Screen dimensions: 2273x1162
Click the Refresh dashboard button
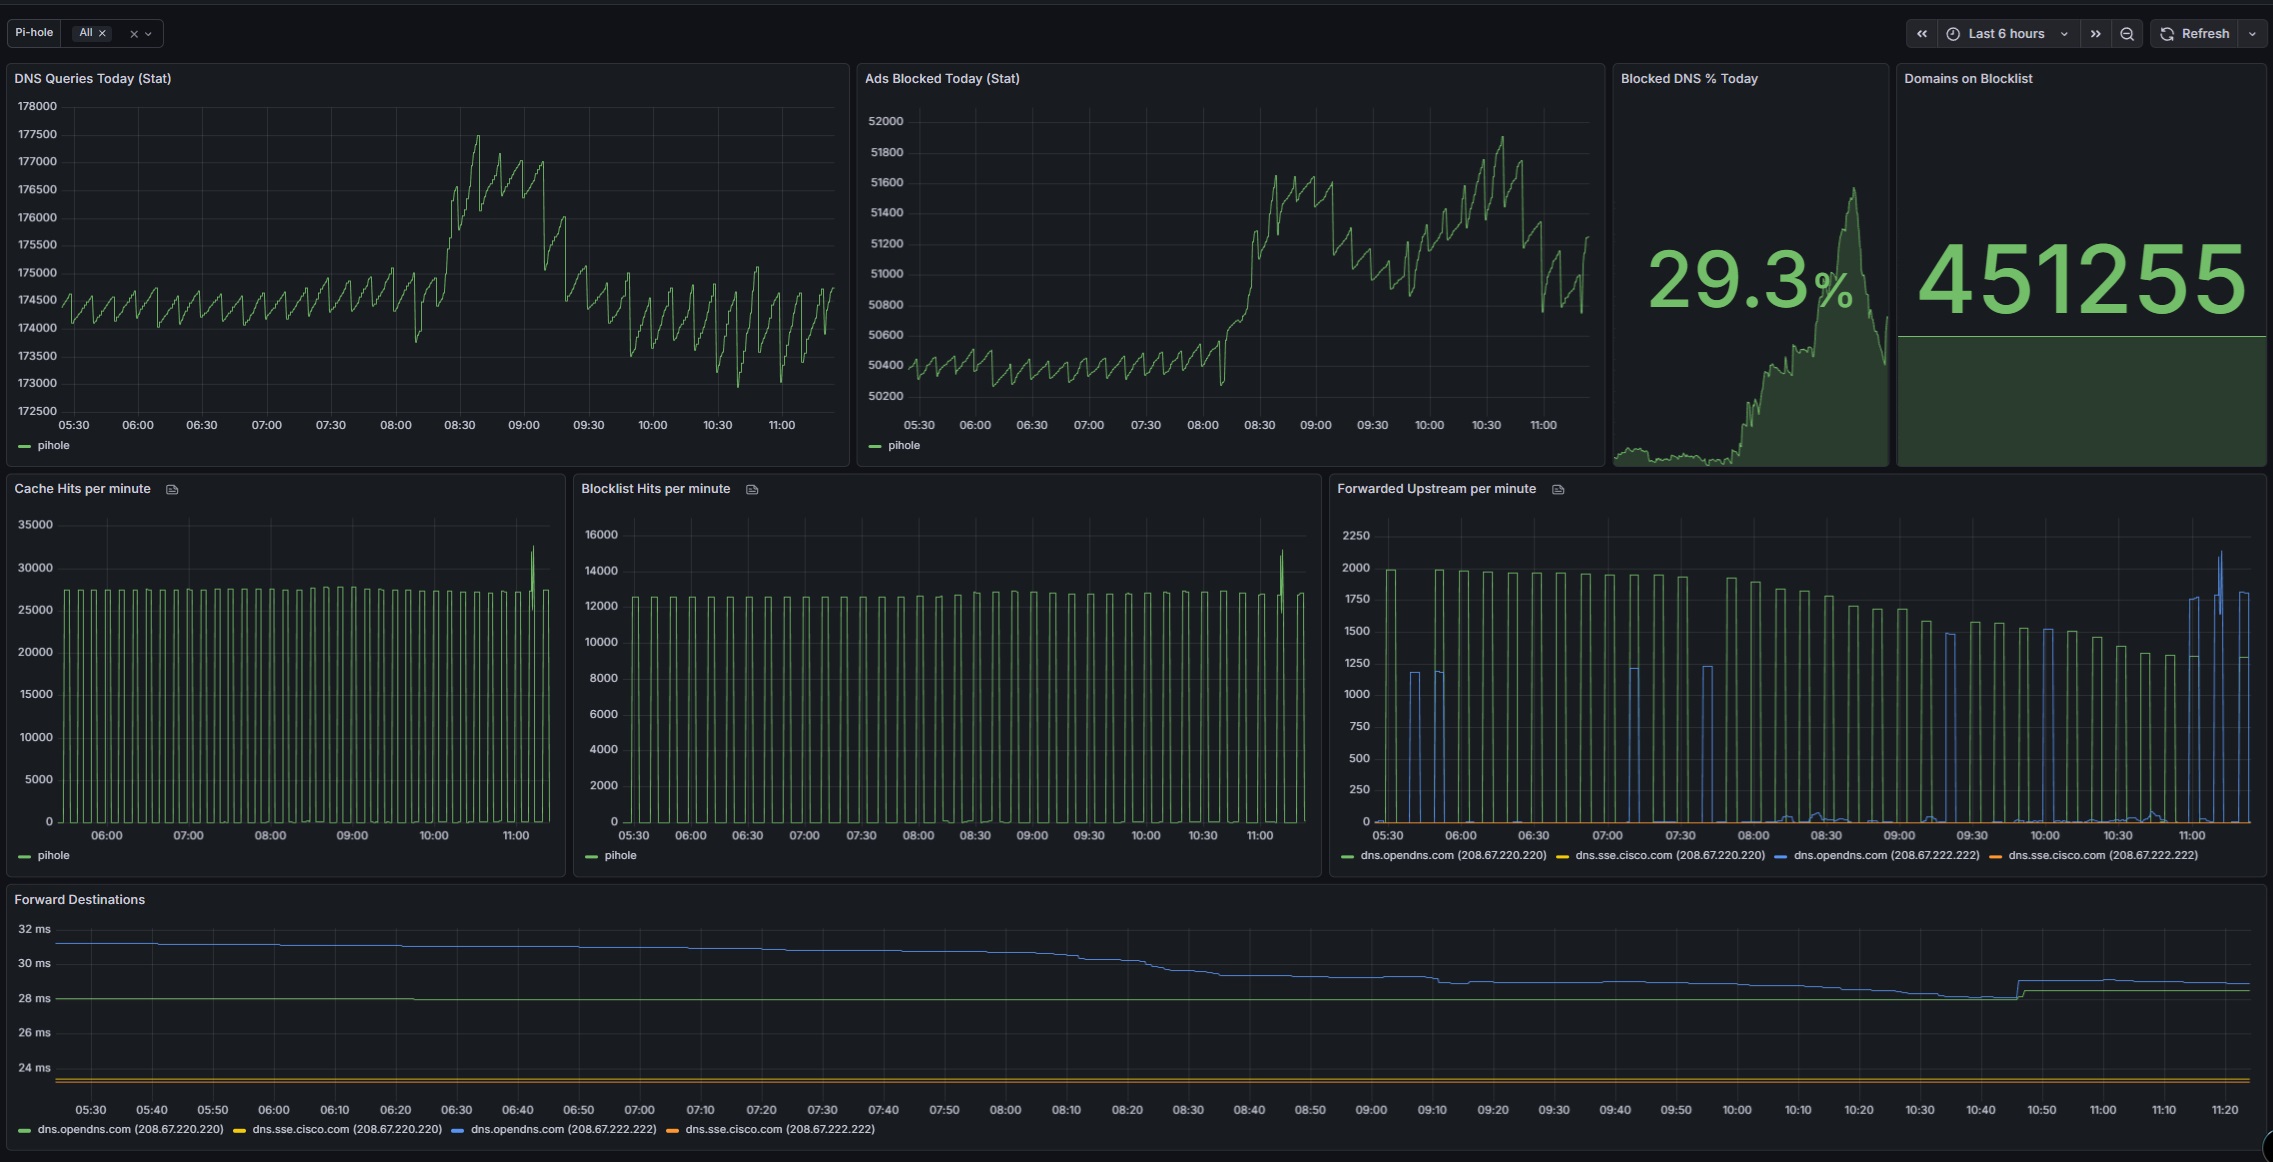pos(2194,34)
